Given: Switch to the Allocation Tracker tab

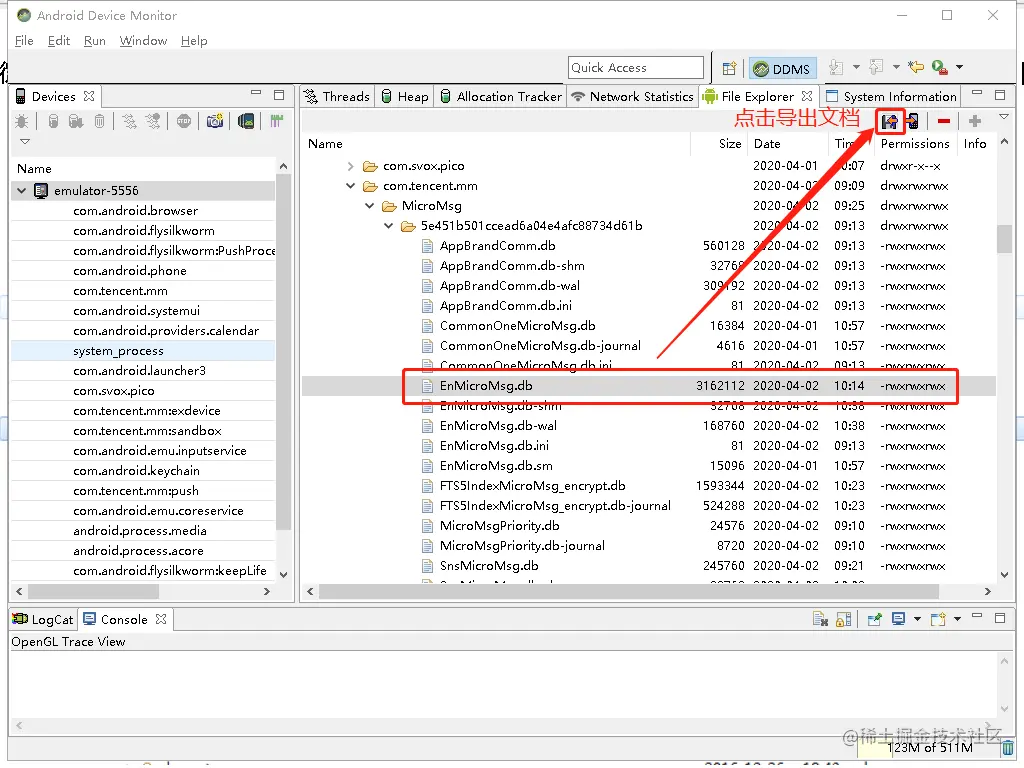Looking at the screenshot, I should click(501, 97).
